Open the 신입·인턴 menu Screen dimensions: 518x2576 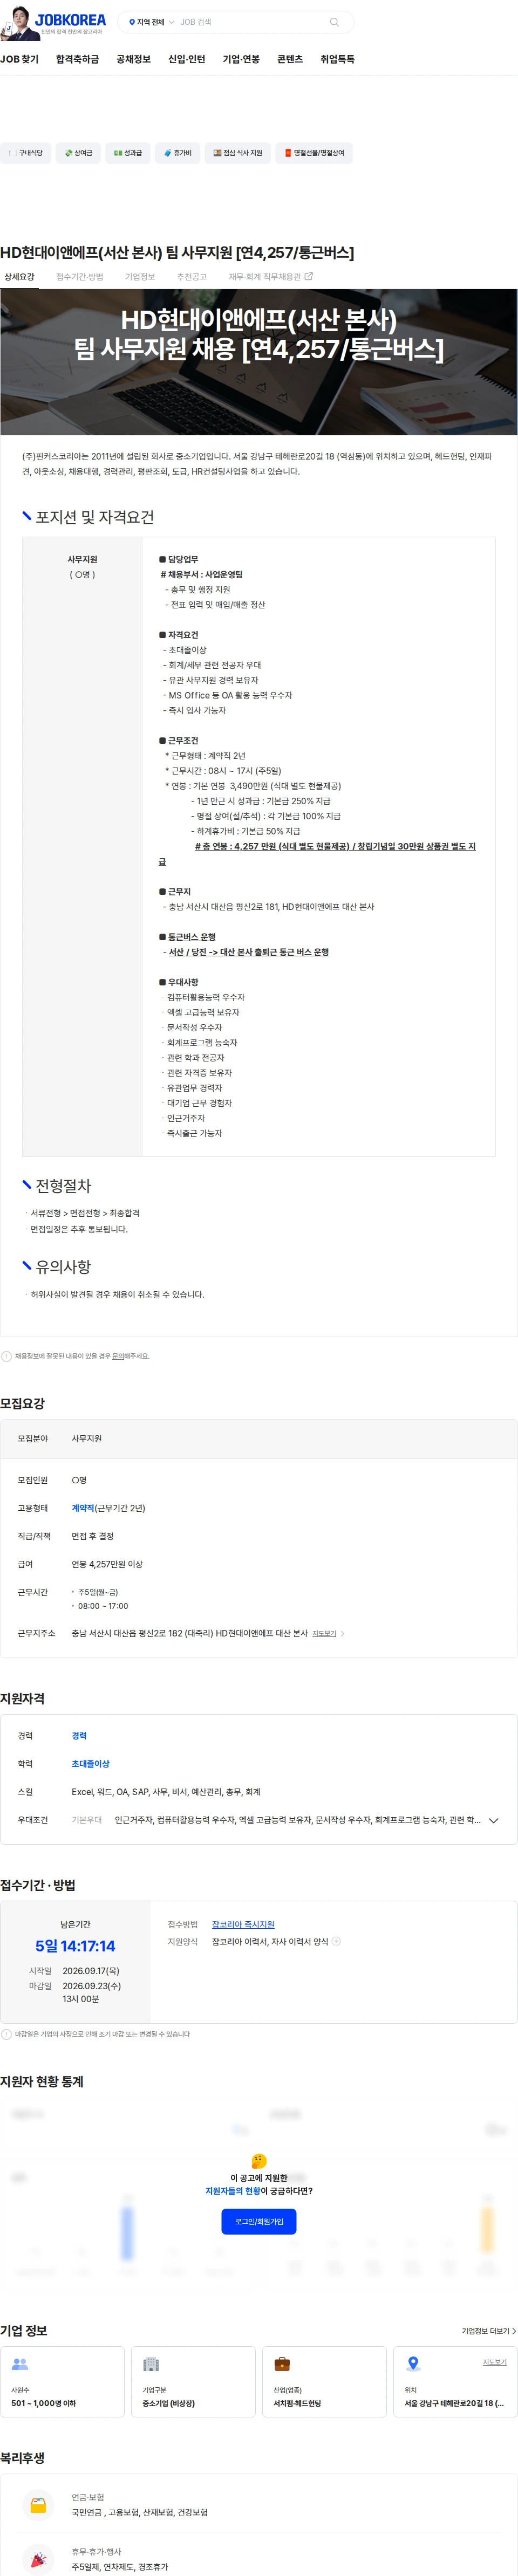[x=186, y=59]
